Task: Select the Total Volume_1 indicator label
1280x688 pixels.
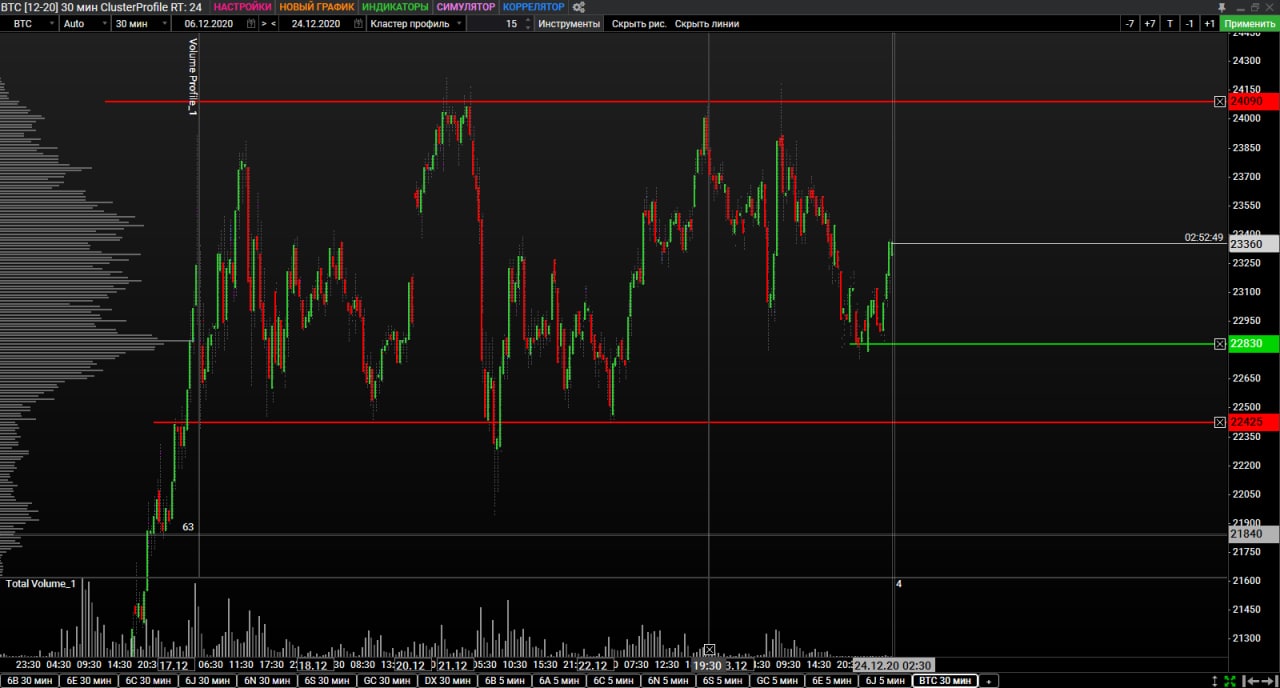Action: pyautogui.click(x=41, y=583)
